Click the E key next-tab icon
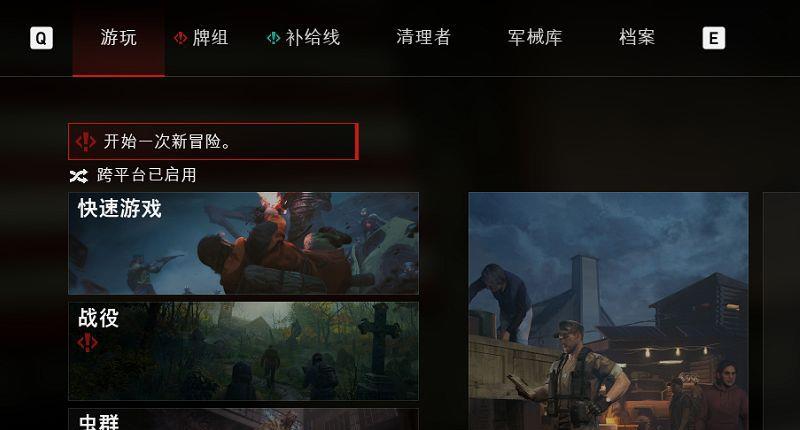The height and width of the screenshot is (430, 800). [x=713, y=38]
